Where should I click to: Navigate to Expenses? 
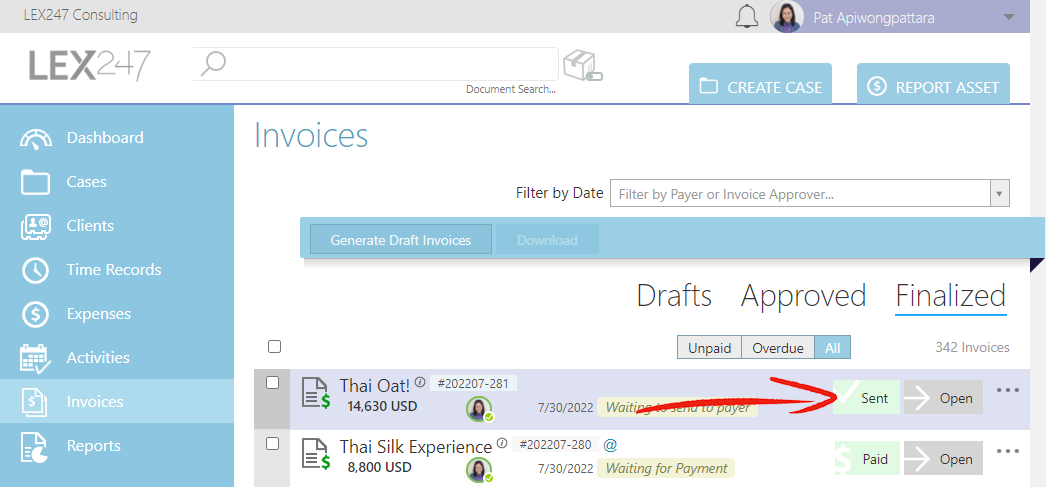tap(99, 314)
